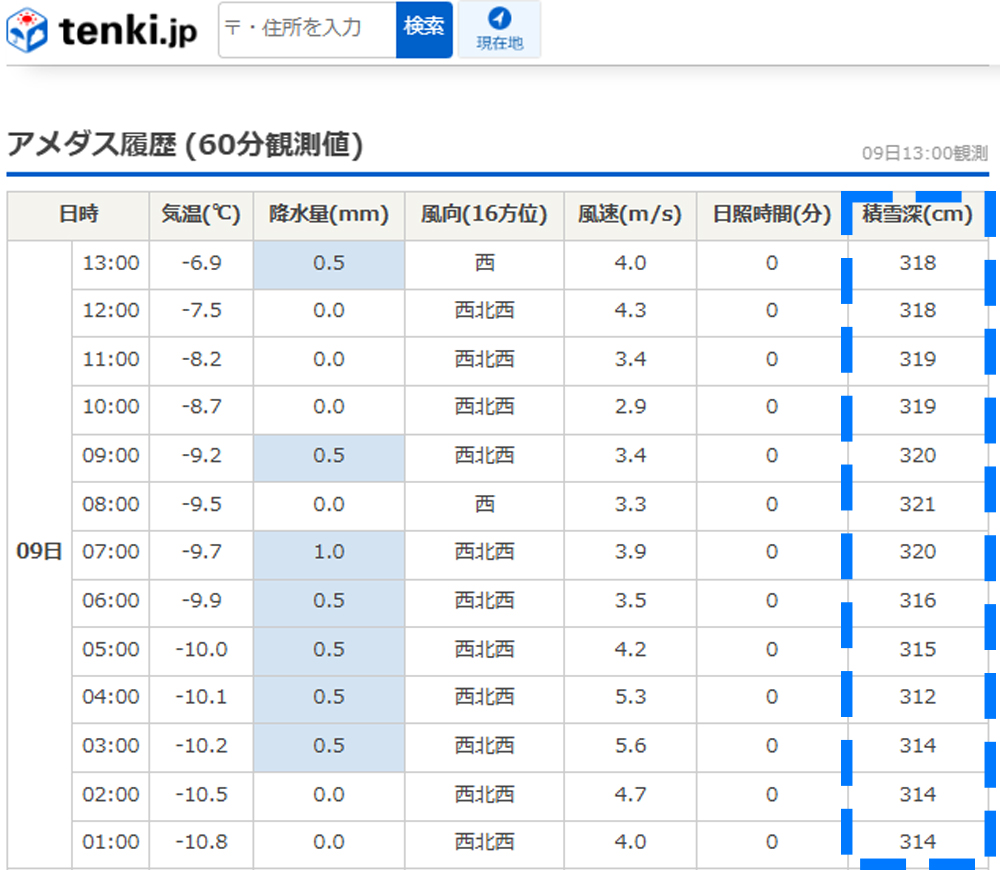The image size is (1000, 870).
Task: Click the 現在地 location arrow icon
Action: tap(499, 19)
